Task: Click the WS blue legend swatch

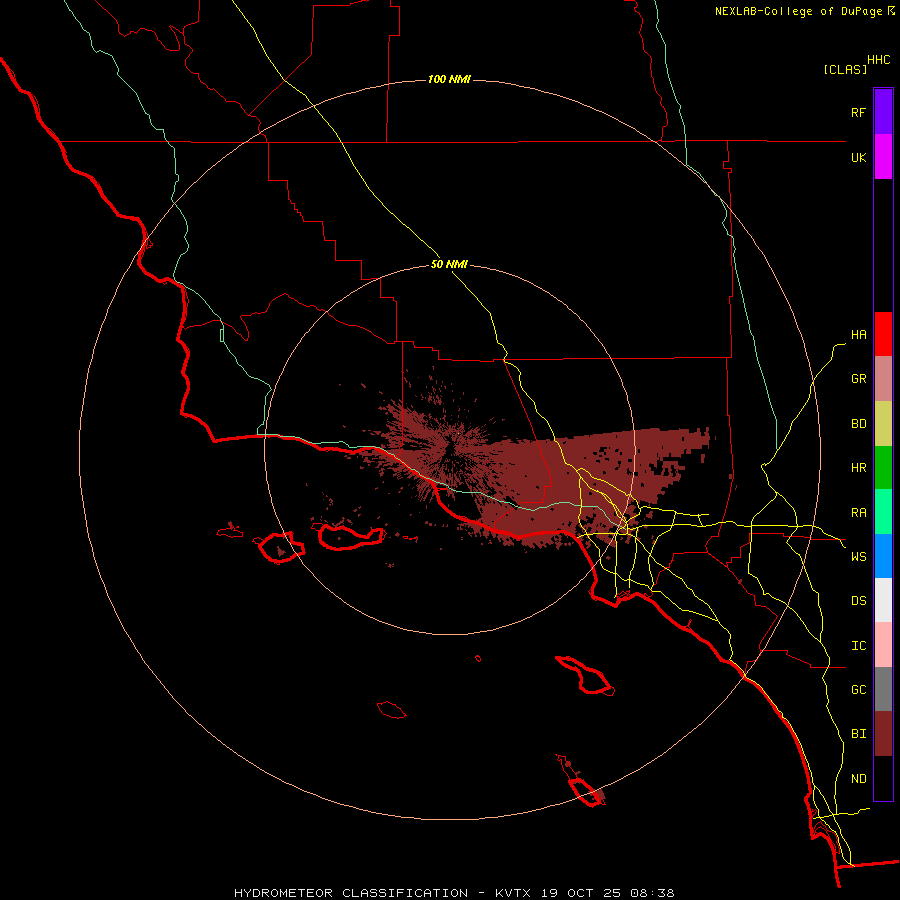Action: (883, 556)
